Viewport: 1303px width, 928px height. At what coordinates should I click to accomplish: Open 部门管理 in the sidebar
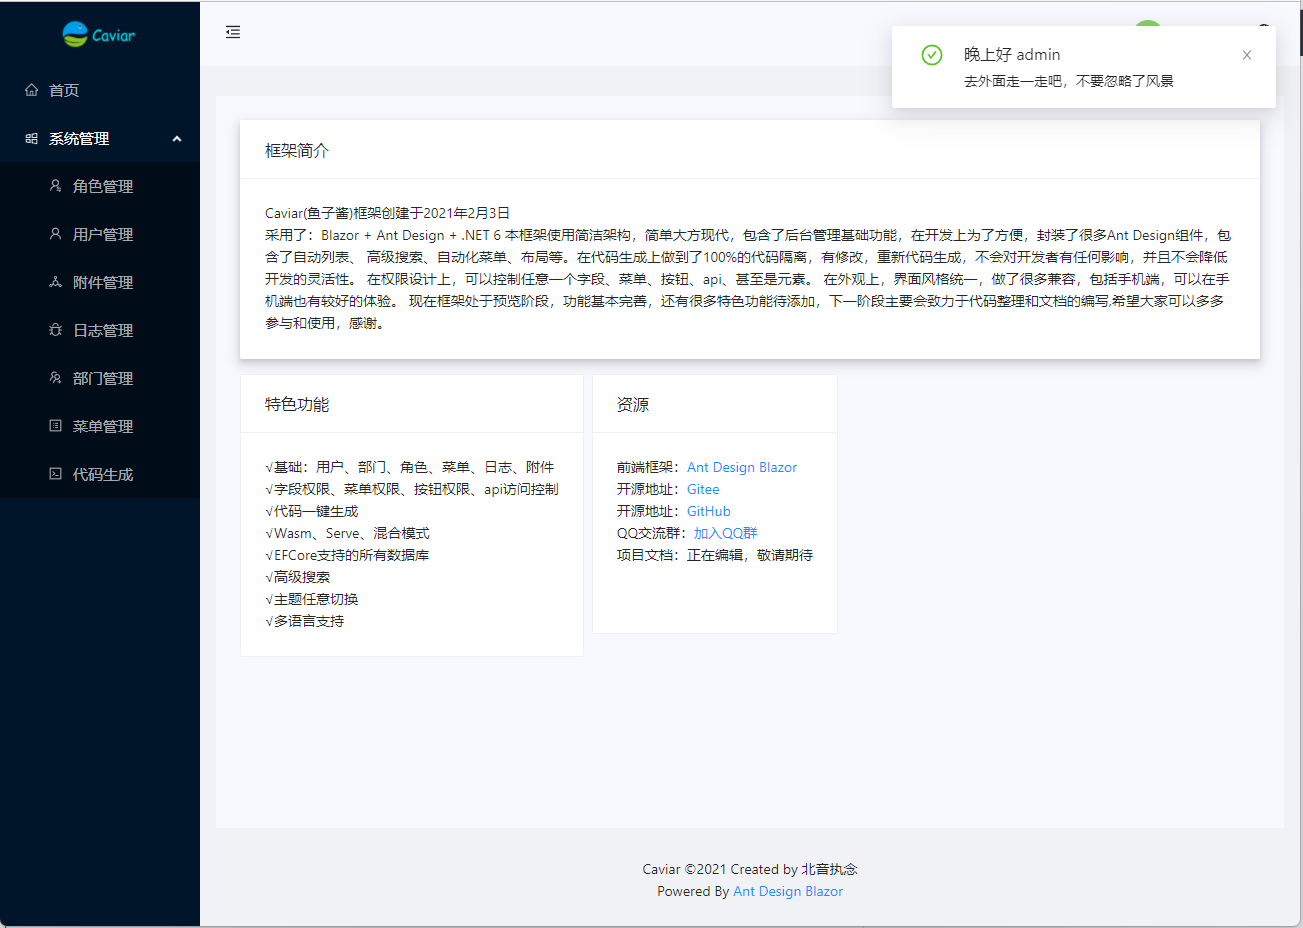point(100,378)
